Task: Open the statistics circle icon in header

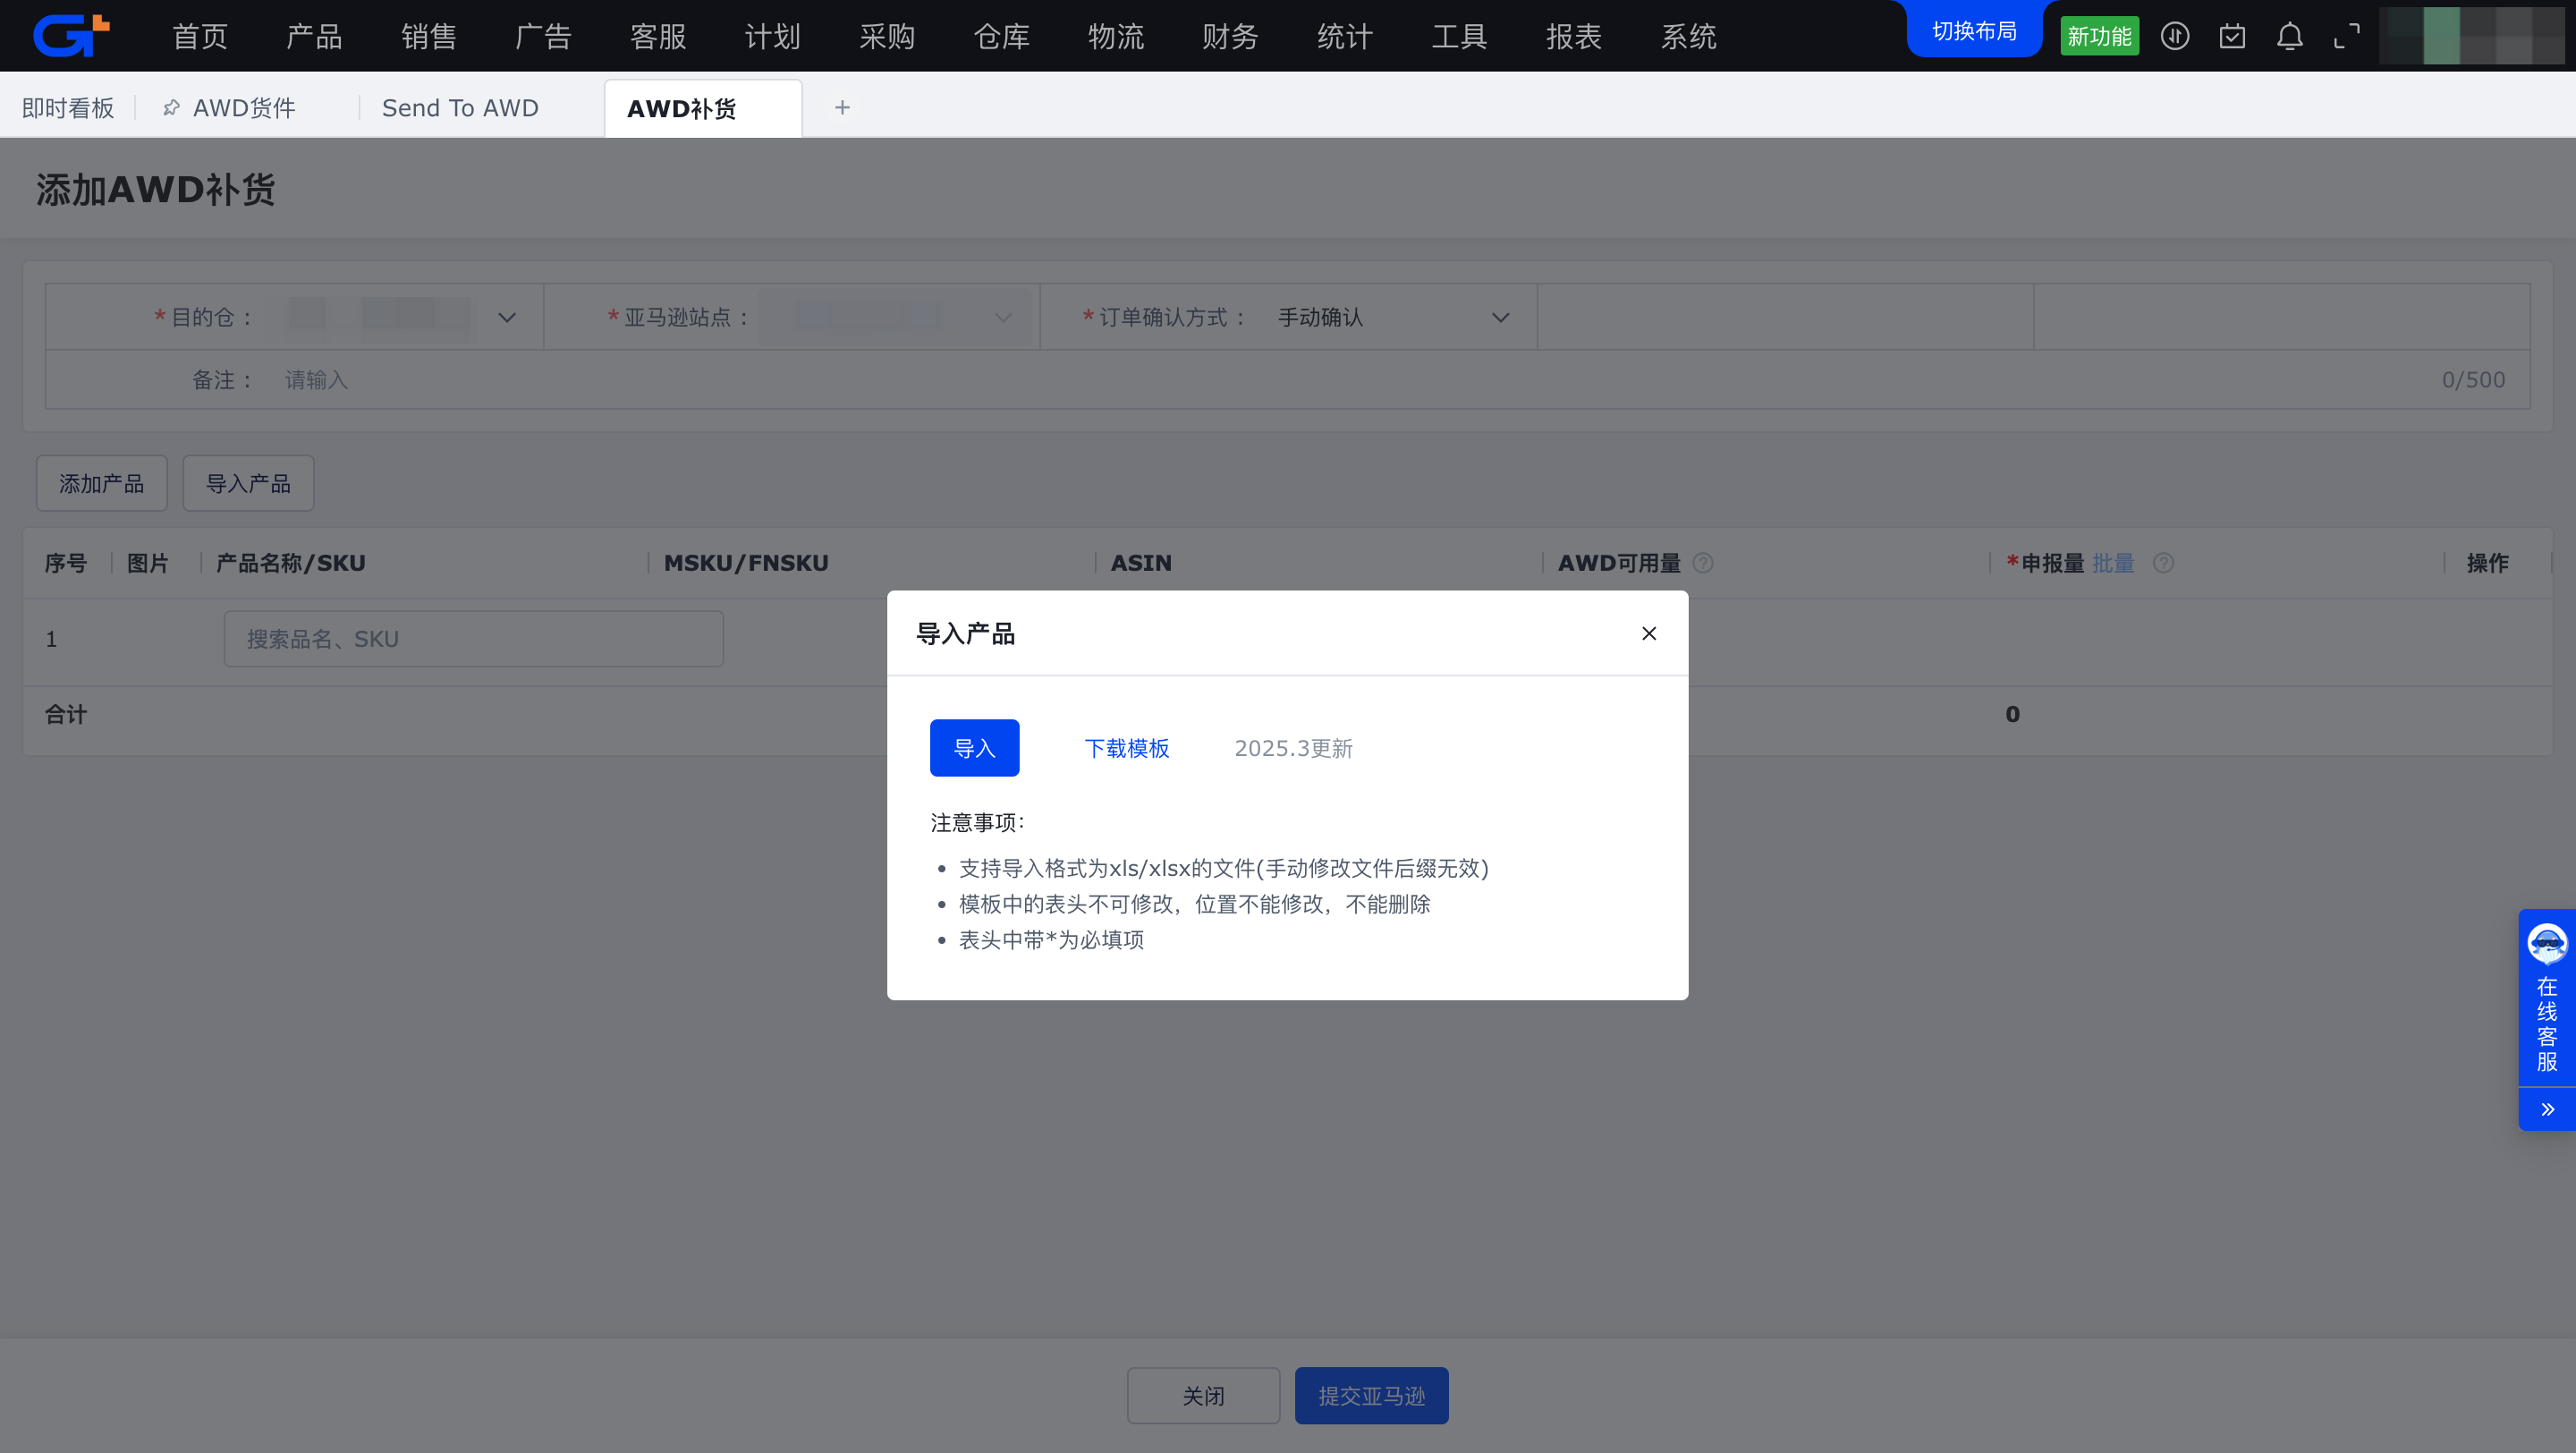Action: [x=2175, y=36]
